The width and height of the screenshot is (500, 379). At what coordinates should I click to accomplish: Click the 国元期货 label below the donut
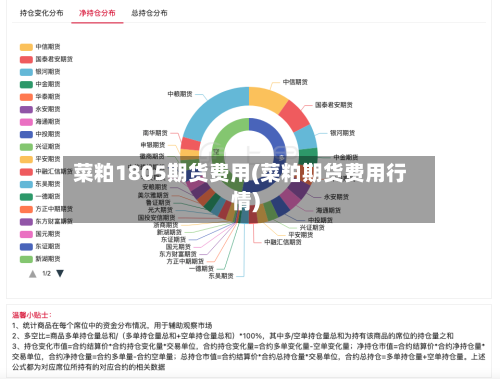[x=178, y=247]
